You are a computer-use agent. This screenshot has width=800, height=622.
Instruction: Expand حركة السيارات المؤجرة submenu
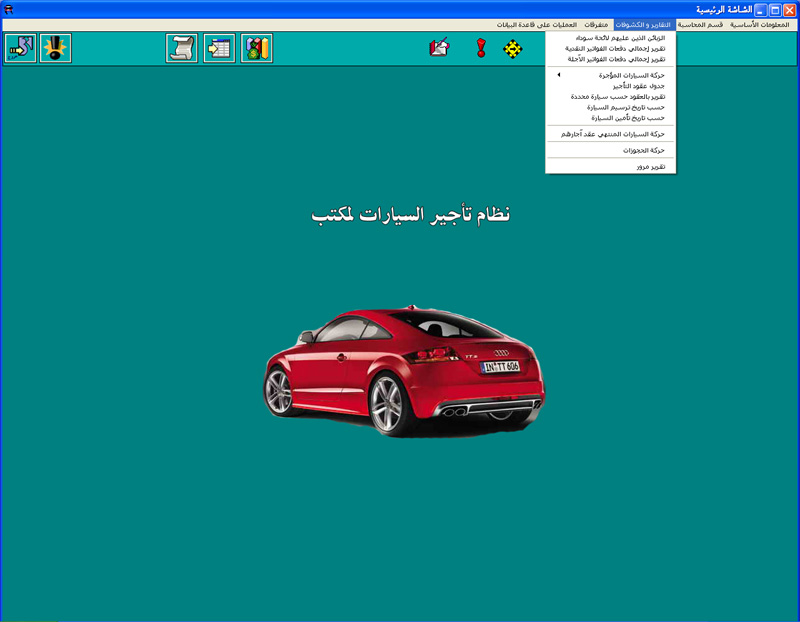click(x=611, y=75)
